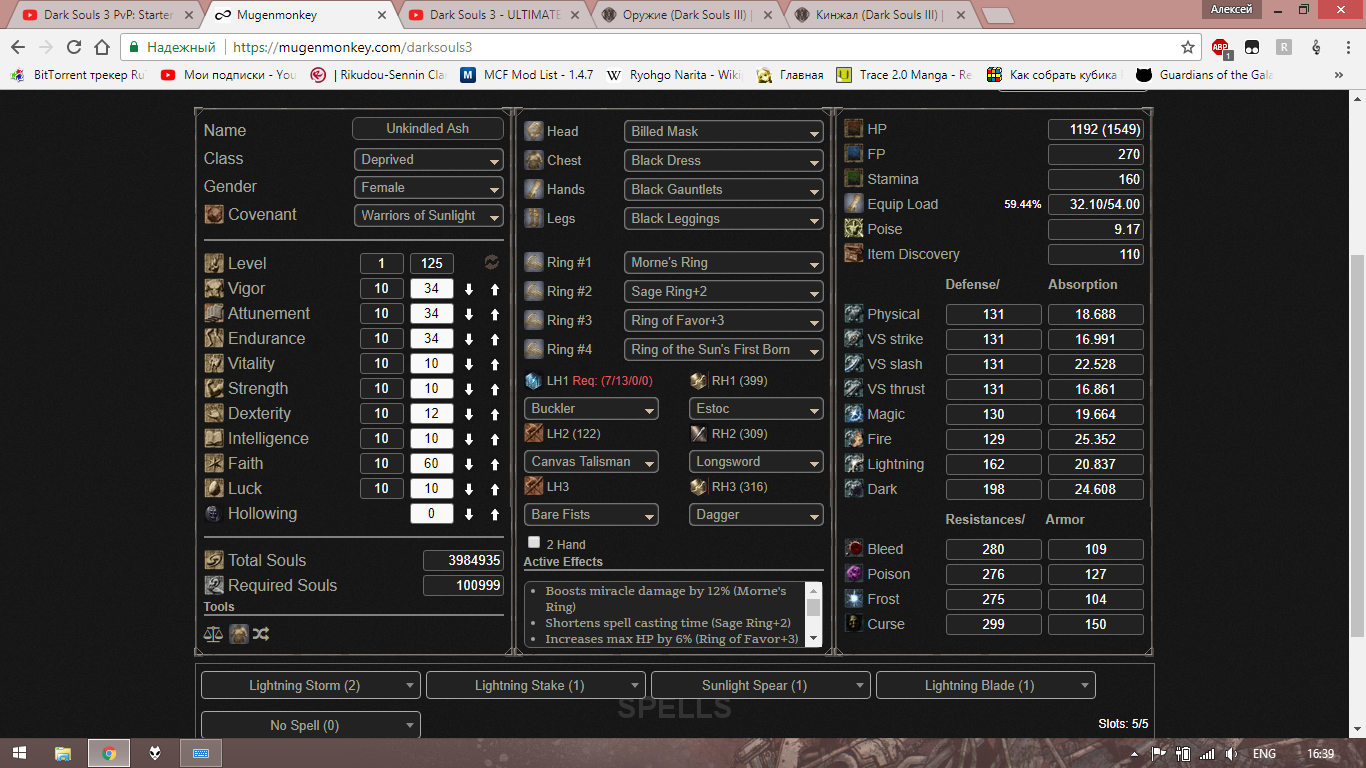Open the Trace 2.0 Manga bookmark
The width and height of the screenshot is (1366, 768).
[x=904, y=75]
